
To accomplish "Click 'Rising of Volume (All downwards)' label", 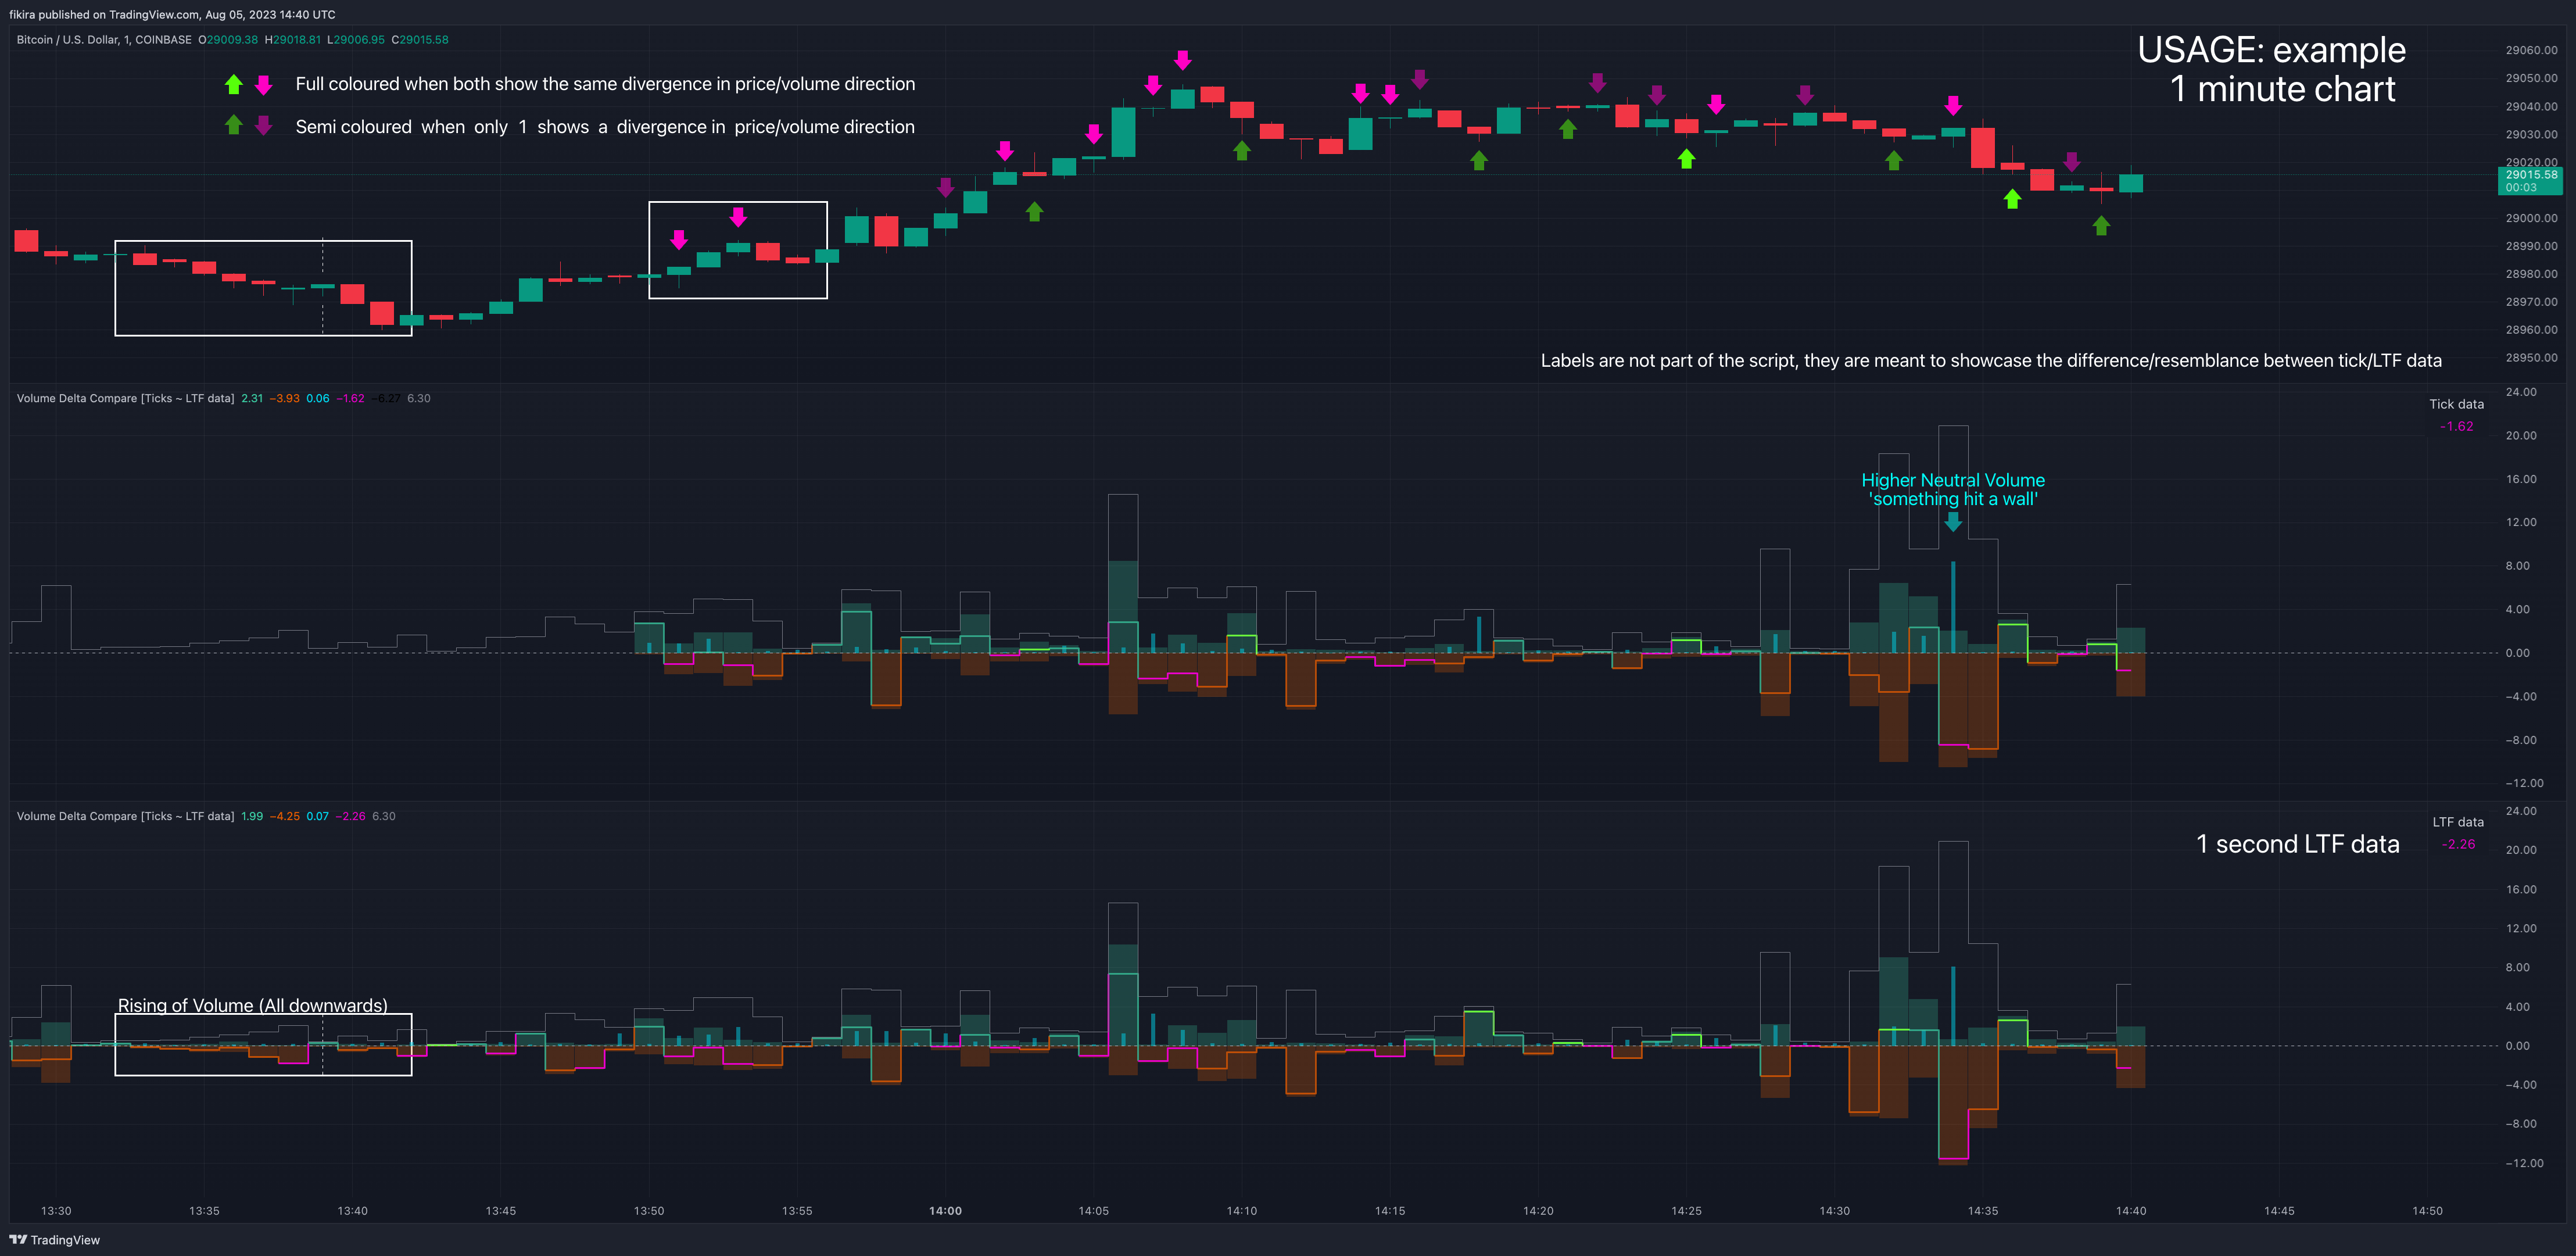I will [x=253, y=1005].
